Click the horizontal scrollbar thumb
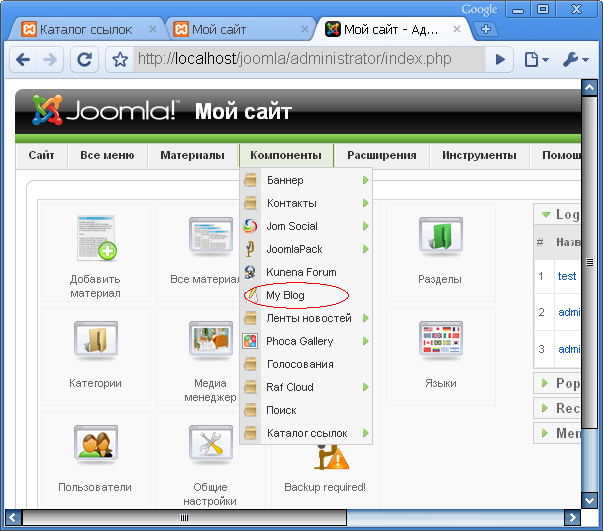The height and width of the screenshot is (531, 603). [x=184, y=518]
